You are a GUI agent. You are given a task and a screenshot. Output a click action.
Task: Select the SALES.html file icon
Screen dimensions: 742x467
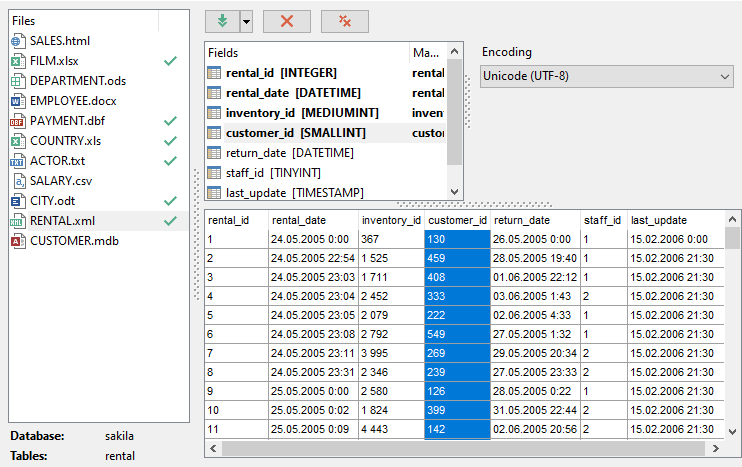(17, 41)
